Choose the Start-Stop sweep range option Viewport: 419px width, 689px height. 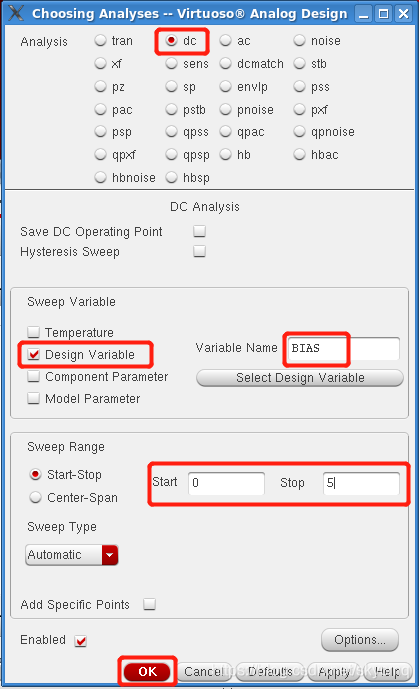click(35, 474)
